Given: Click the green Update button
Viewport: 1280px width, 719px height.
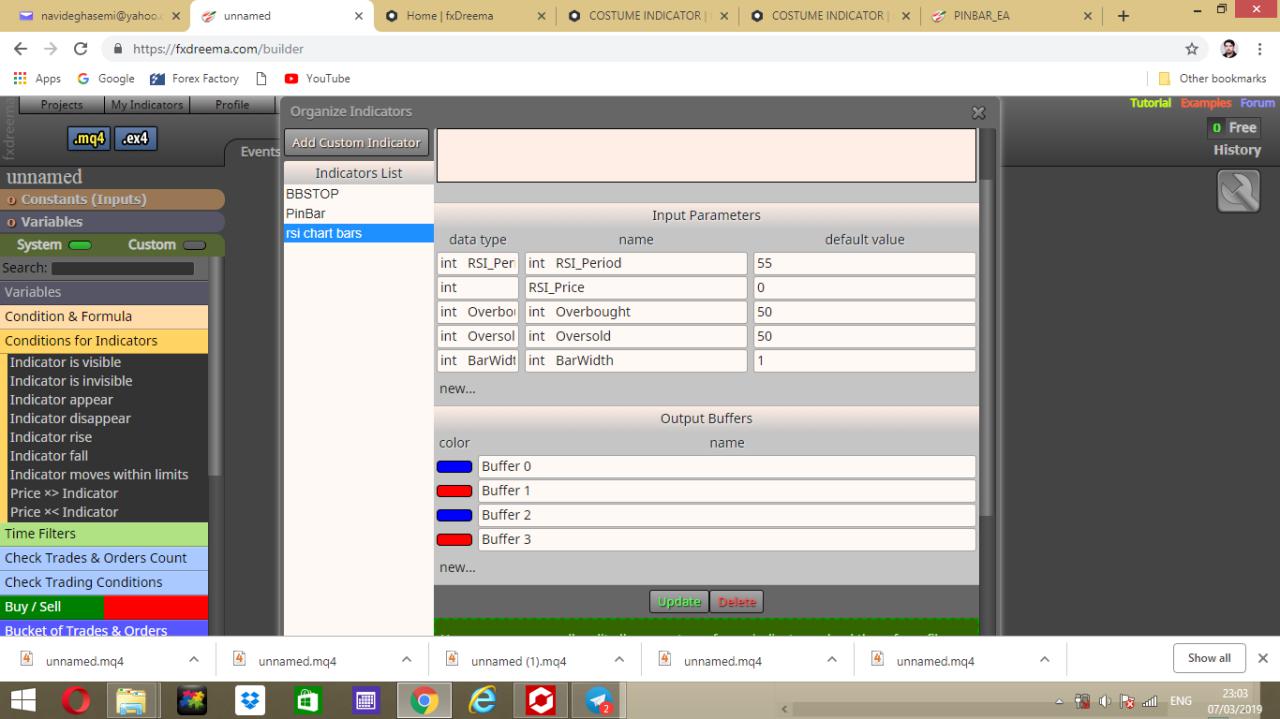Looking at the screenshot, I should pos(679,601).
